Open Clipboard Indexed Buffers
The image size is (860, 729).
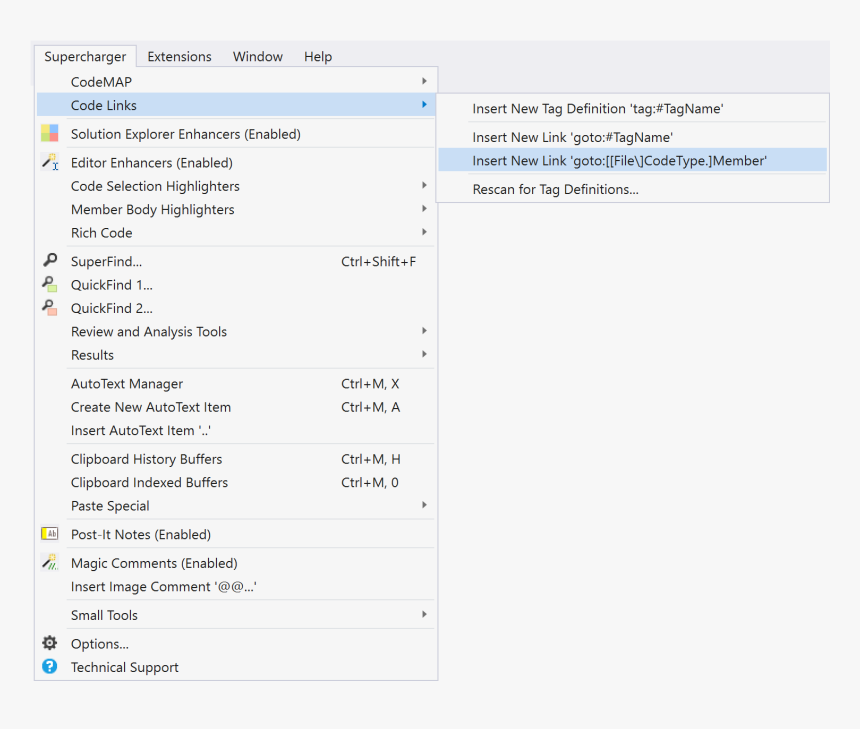click(x=236, y=482)
